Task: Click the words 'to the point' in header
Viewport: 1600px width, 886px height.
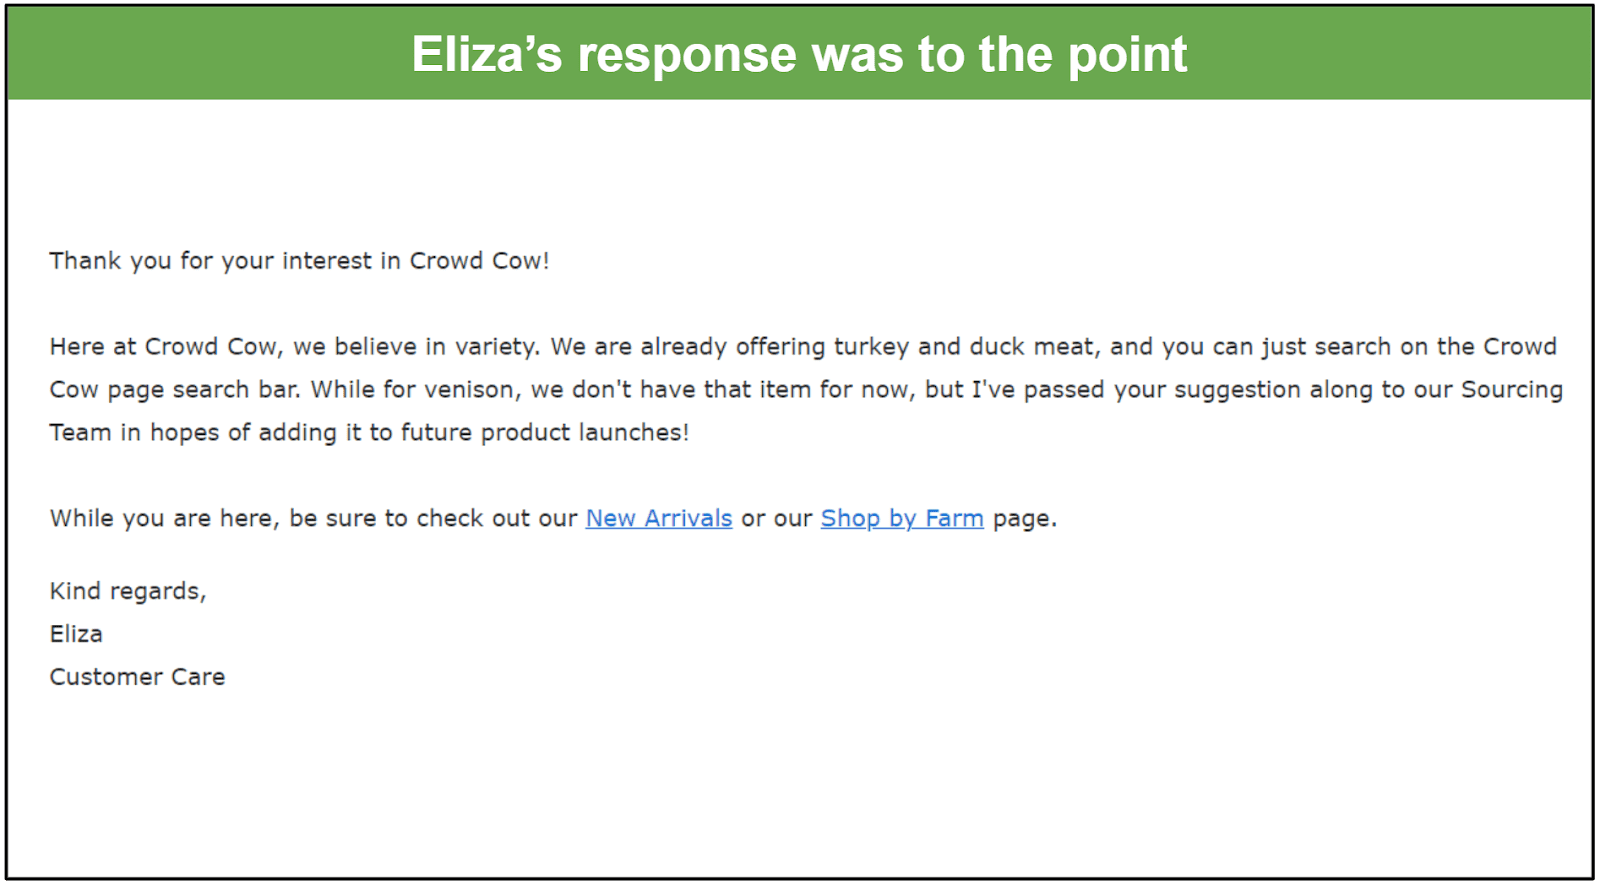Action: (1053, 54)
